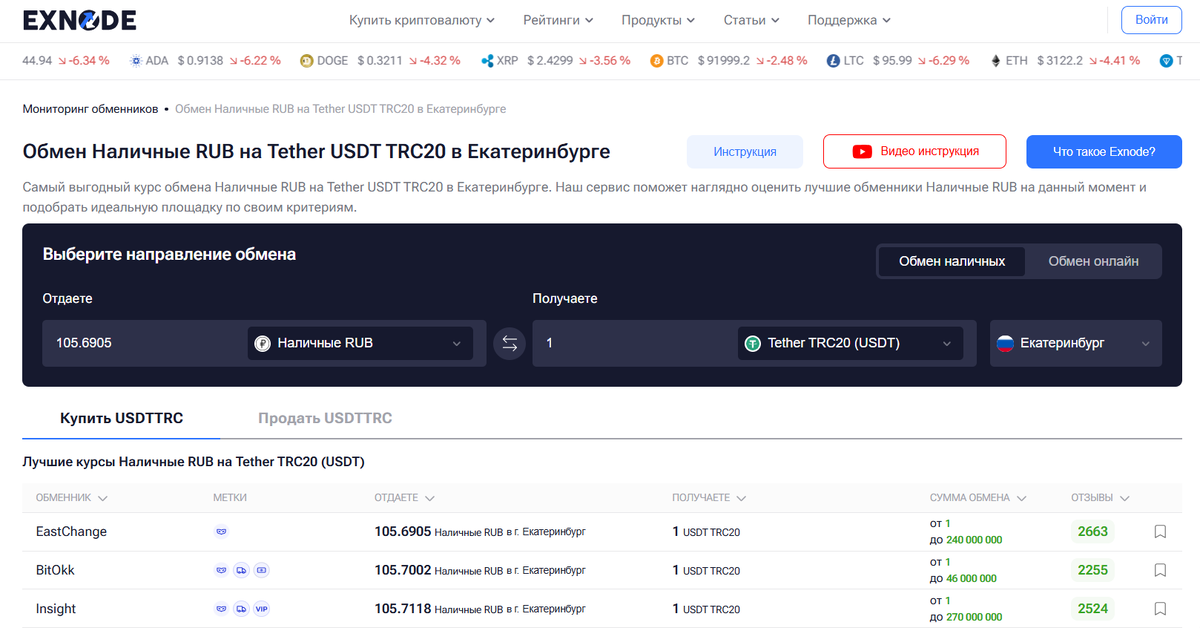Switch to Обмен онлайн mode
This screenshot has width=1200, height=628.
(1093, 261)
